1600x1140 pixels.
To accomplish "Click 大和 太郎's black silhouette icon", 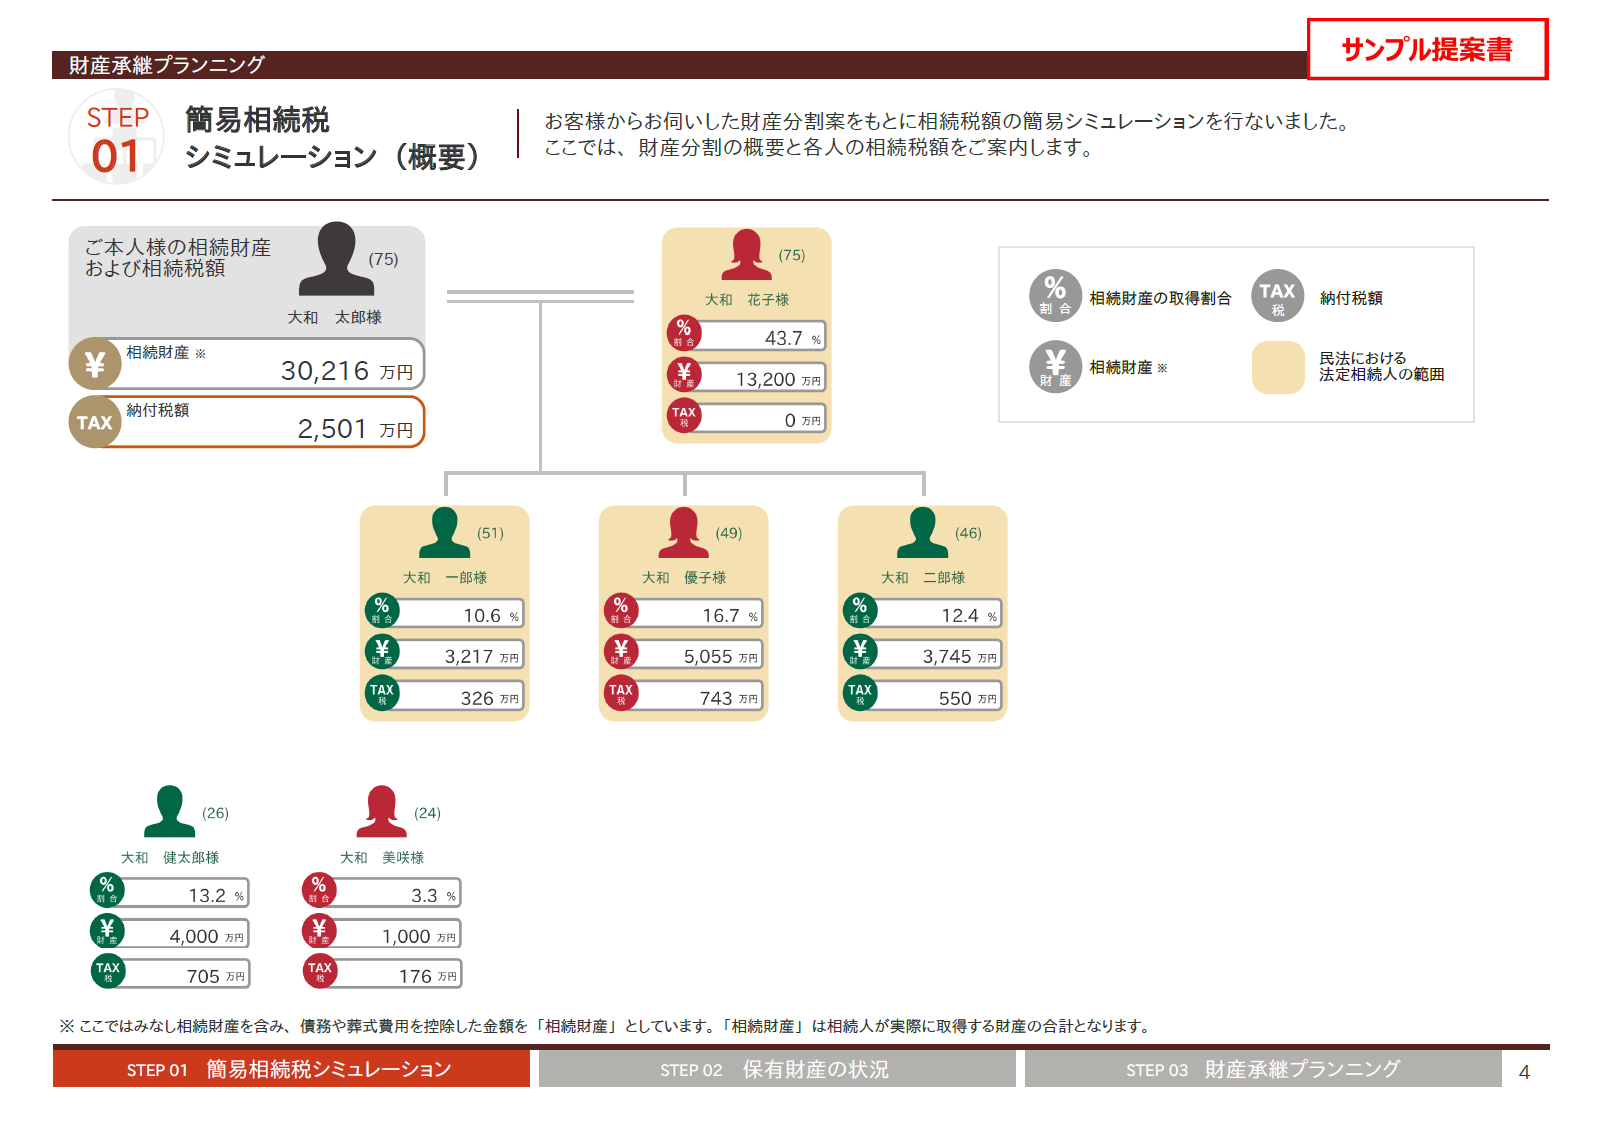I will click(x=336, y=259).
